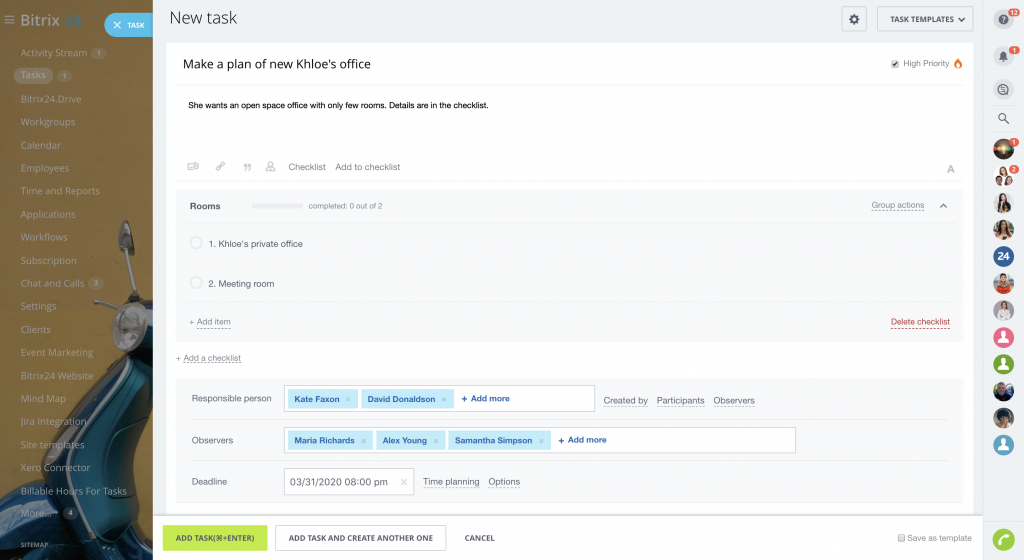Click the deadline date input field
The width and height of the screenshot is (1024, 560).
pos(340,482)
